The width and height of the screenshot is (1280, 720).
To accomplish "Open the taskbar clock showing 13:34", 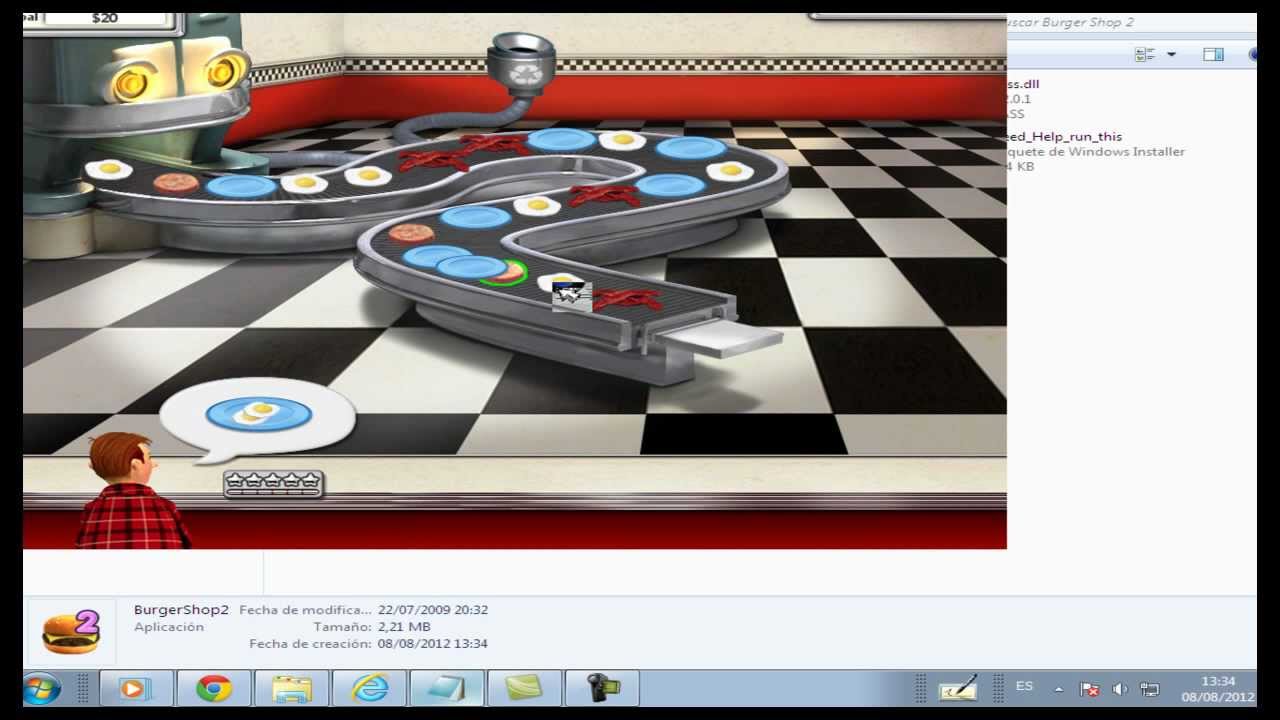I will point(1217,689).
